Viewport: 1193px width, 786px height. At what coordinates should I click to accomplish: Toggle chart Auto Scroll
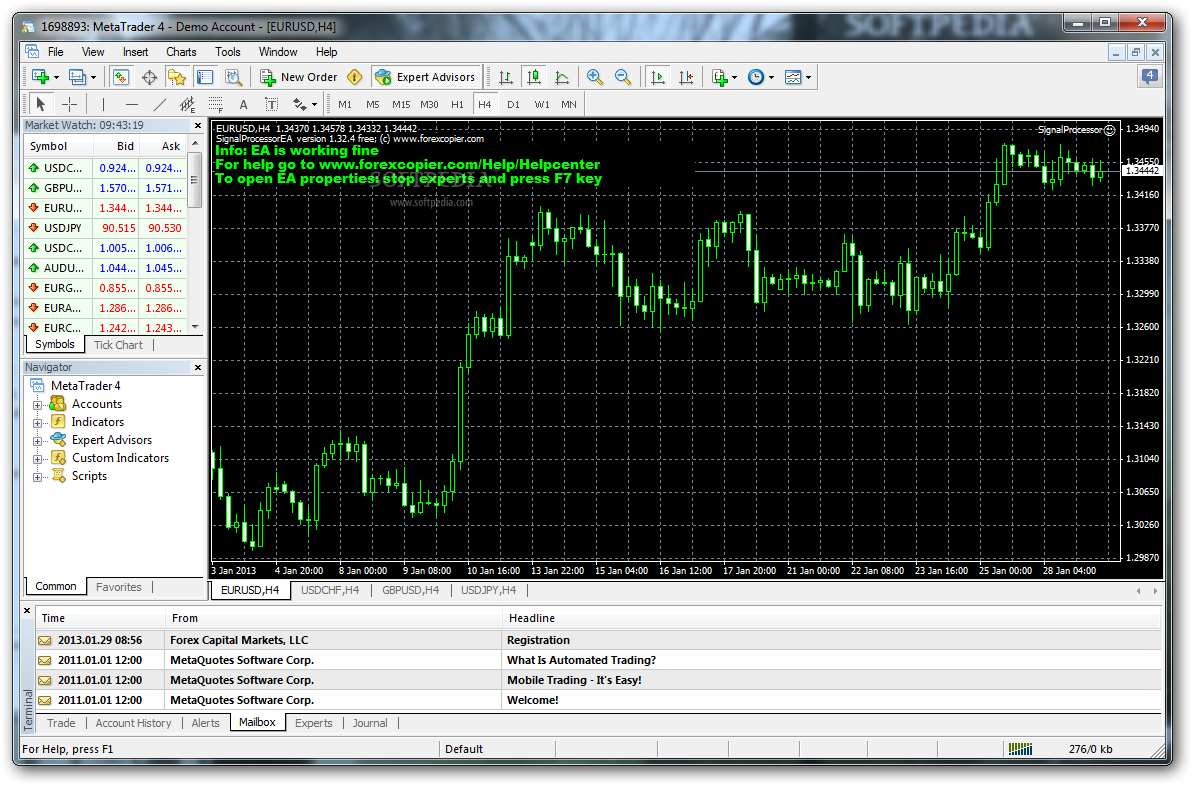(x=658, y=77)
